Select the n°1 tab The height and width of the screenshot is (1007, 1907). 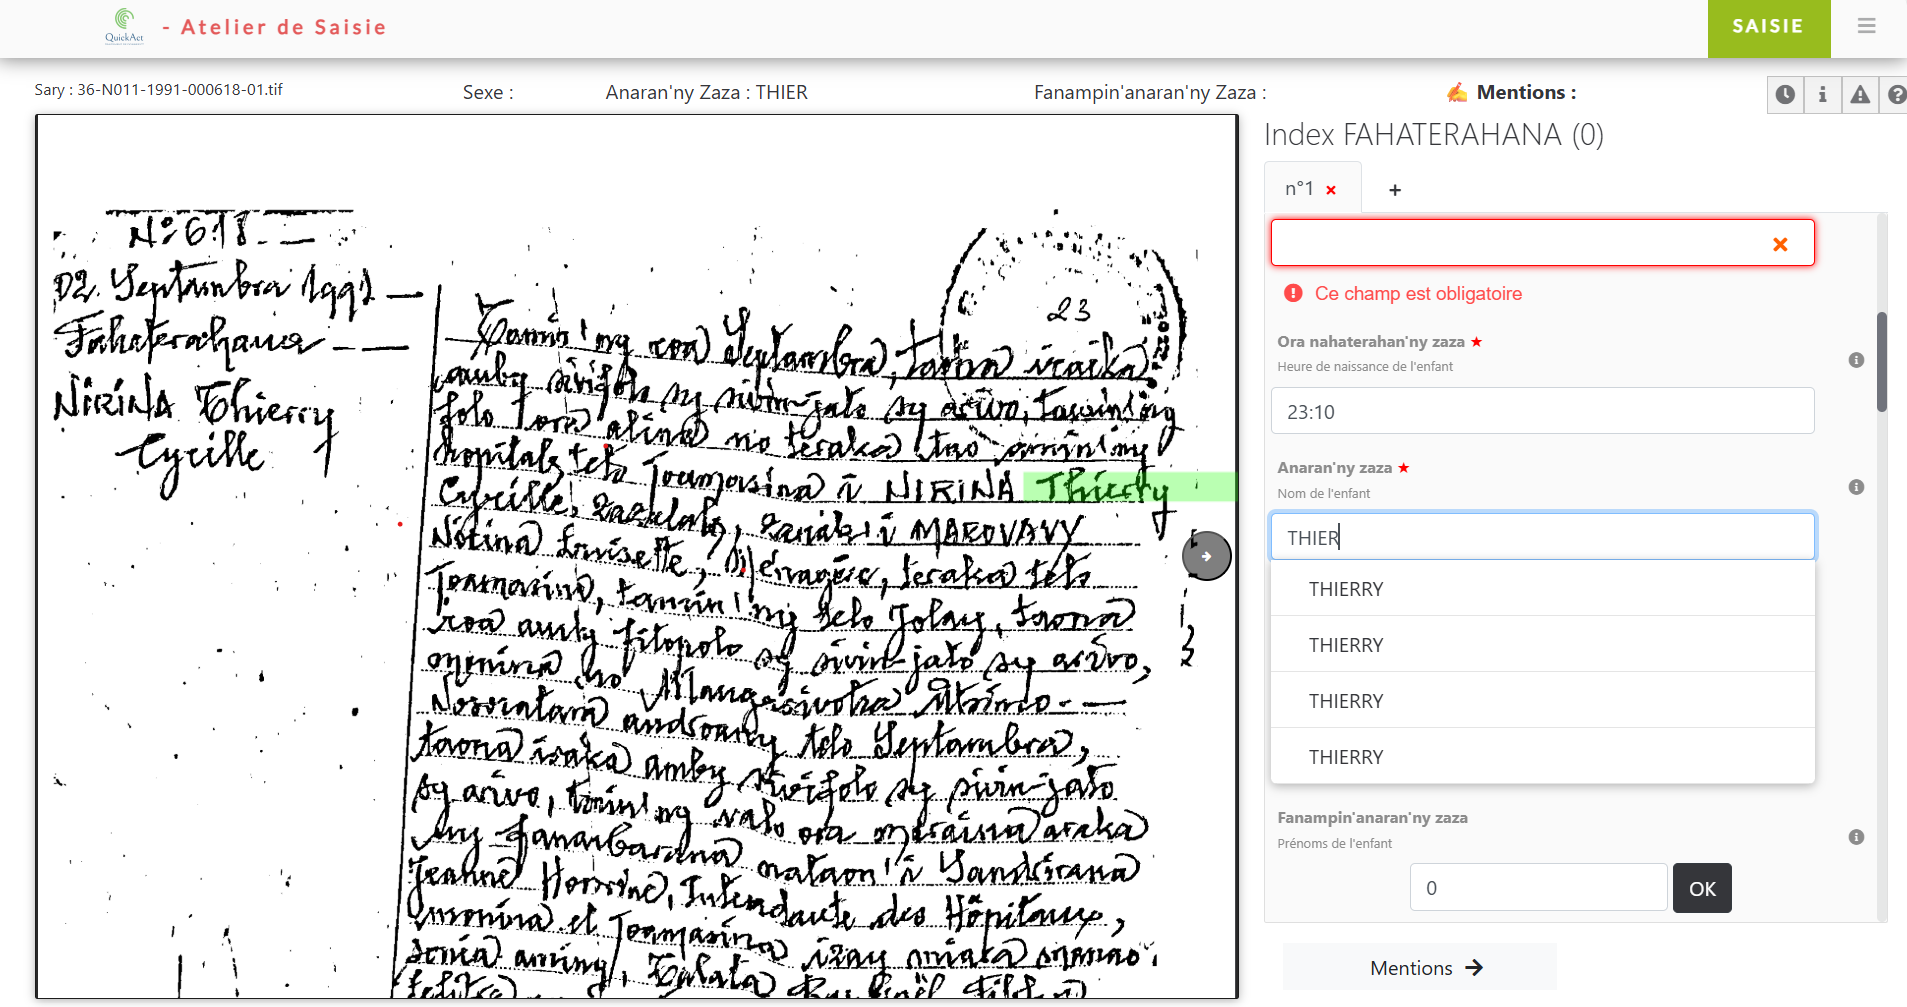[1299, 189]
